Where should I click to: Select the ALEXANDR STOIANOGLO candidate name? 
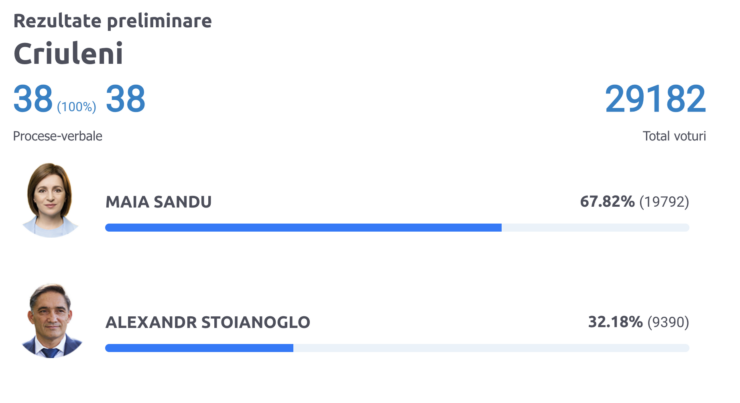208,322
